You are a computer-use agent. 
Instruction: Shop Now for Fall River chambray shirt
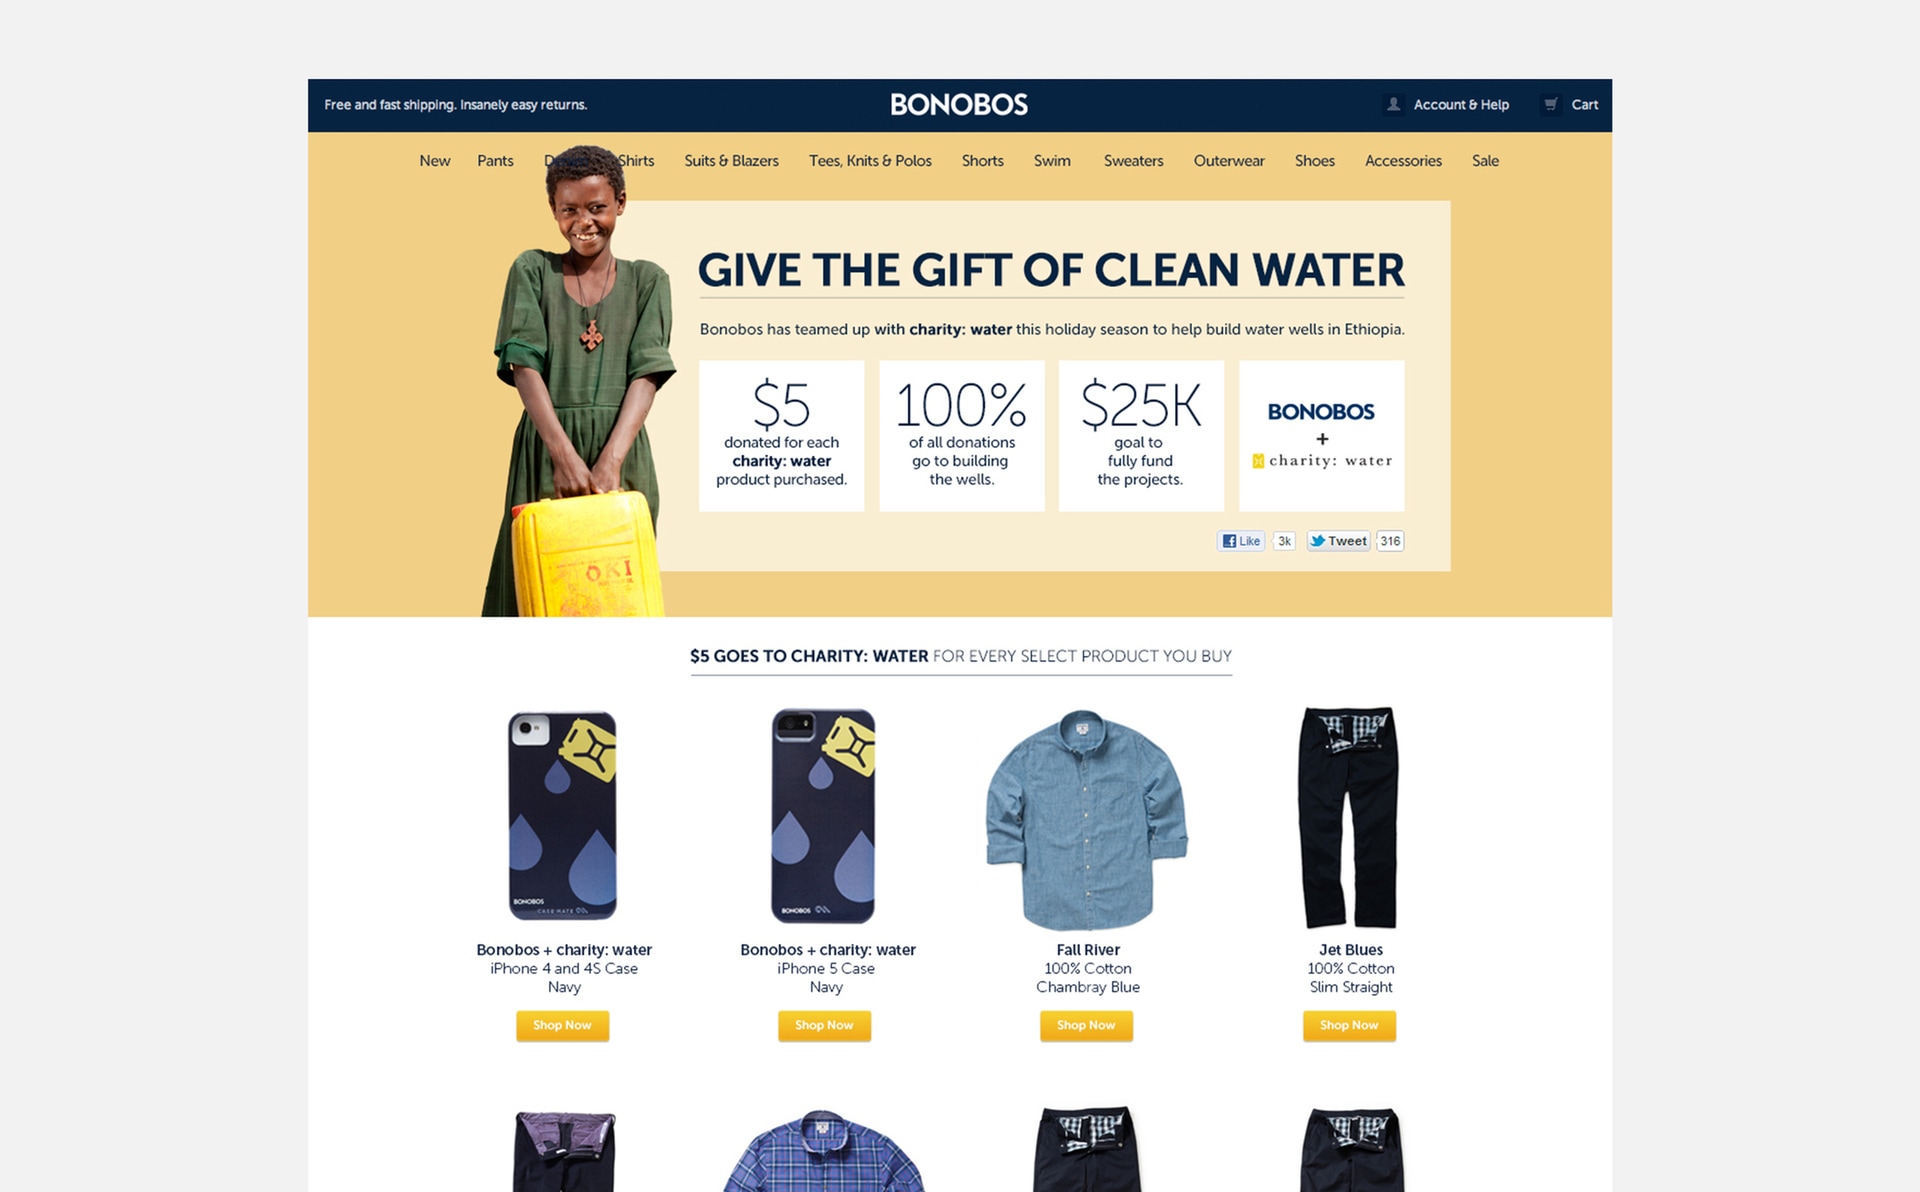(1086, 1026)
